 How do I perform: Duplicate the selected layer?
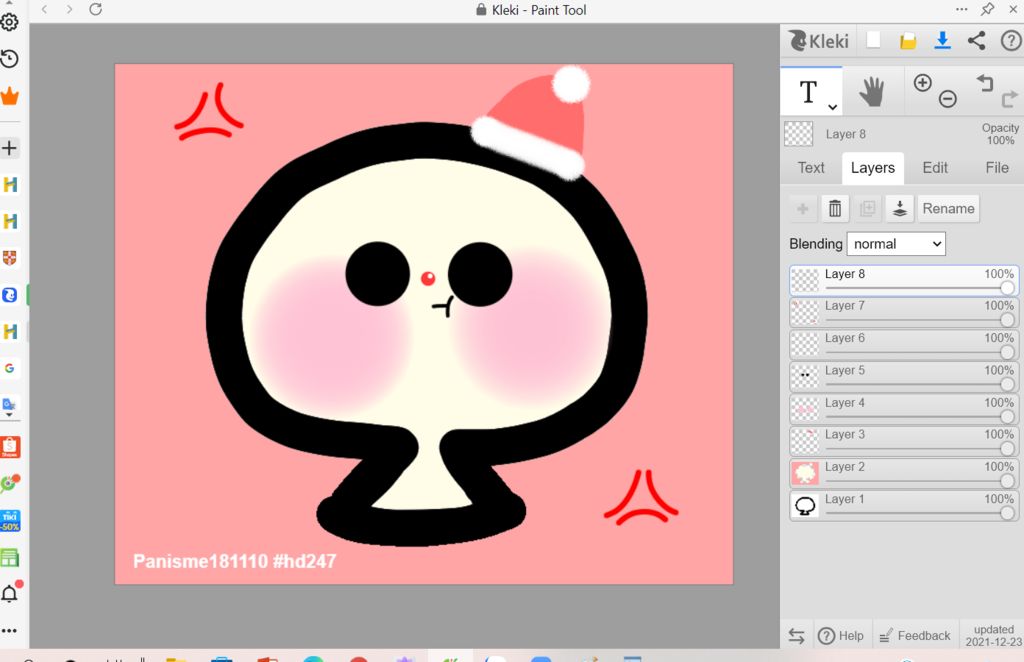tap(867, 209)
